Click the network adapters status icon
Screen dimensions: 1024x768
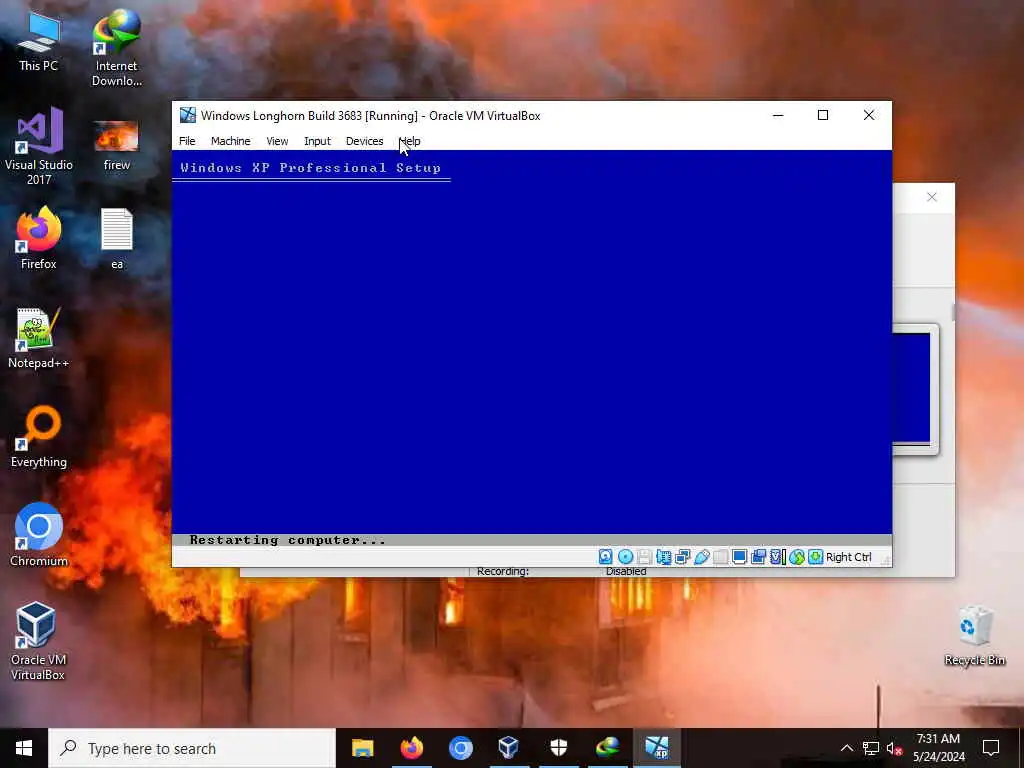(x=682, y=556)
